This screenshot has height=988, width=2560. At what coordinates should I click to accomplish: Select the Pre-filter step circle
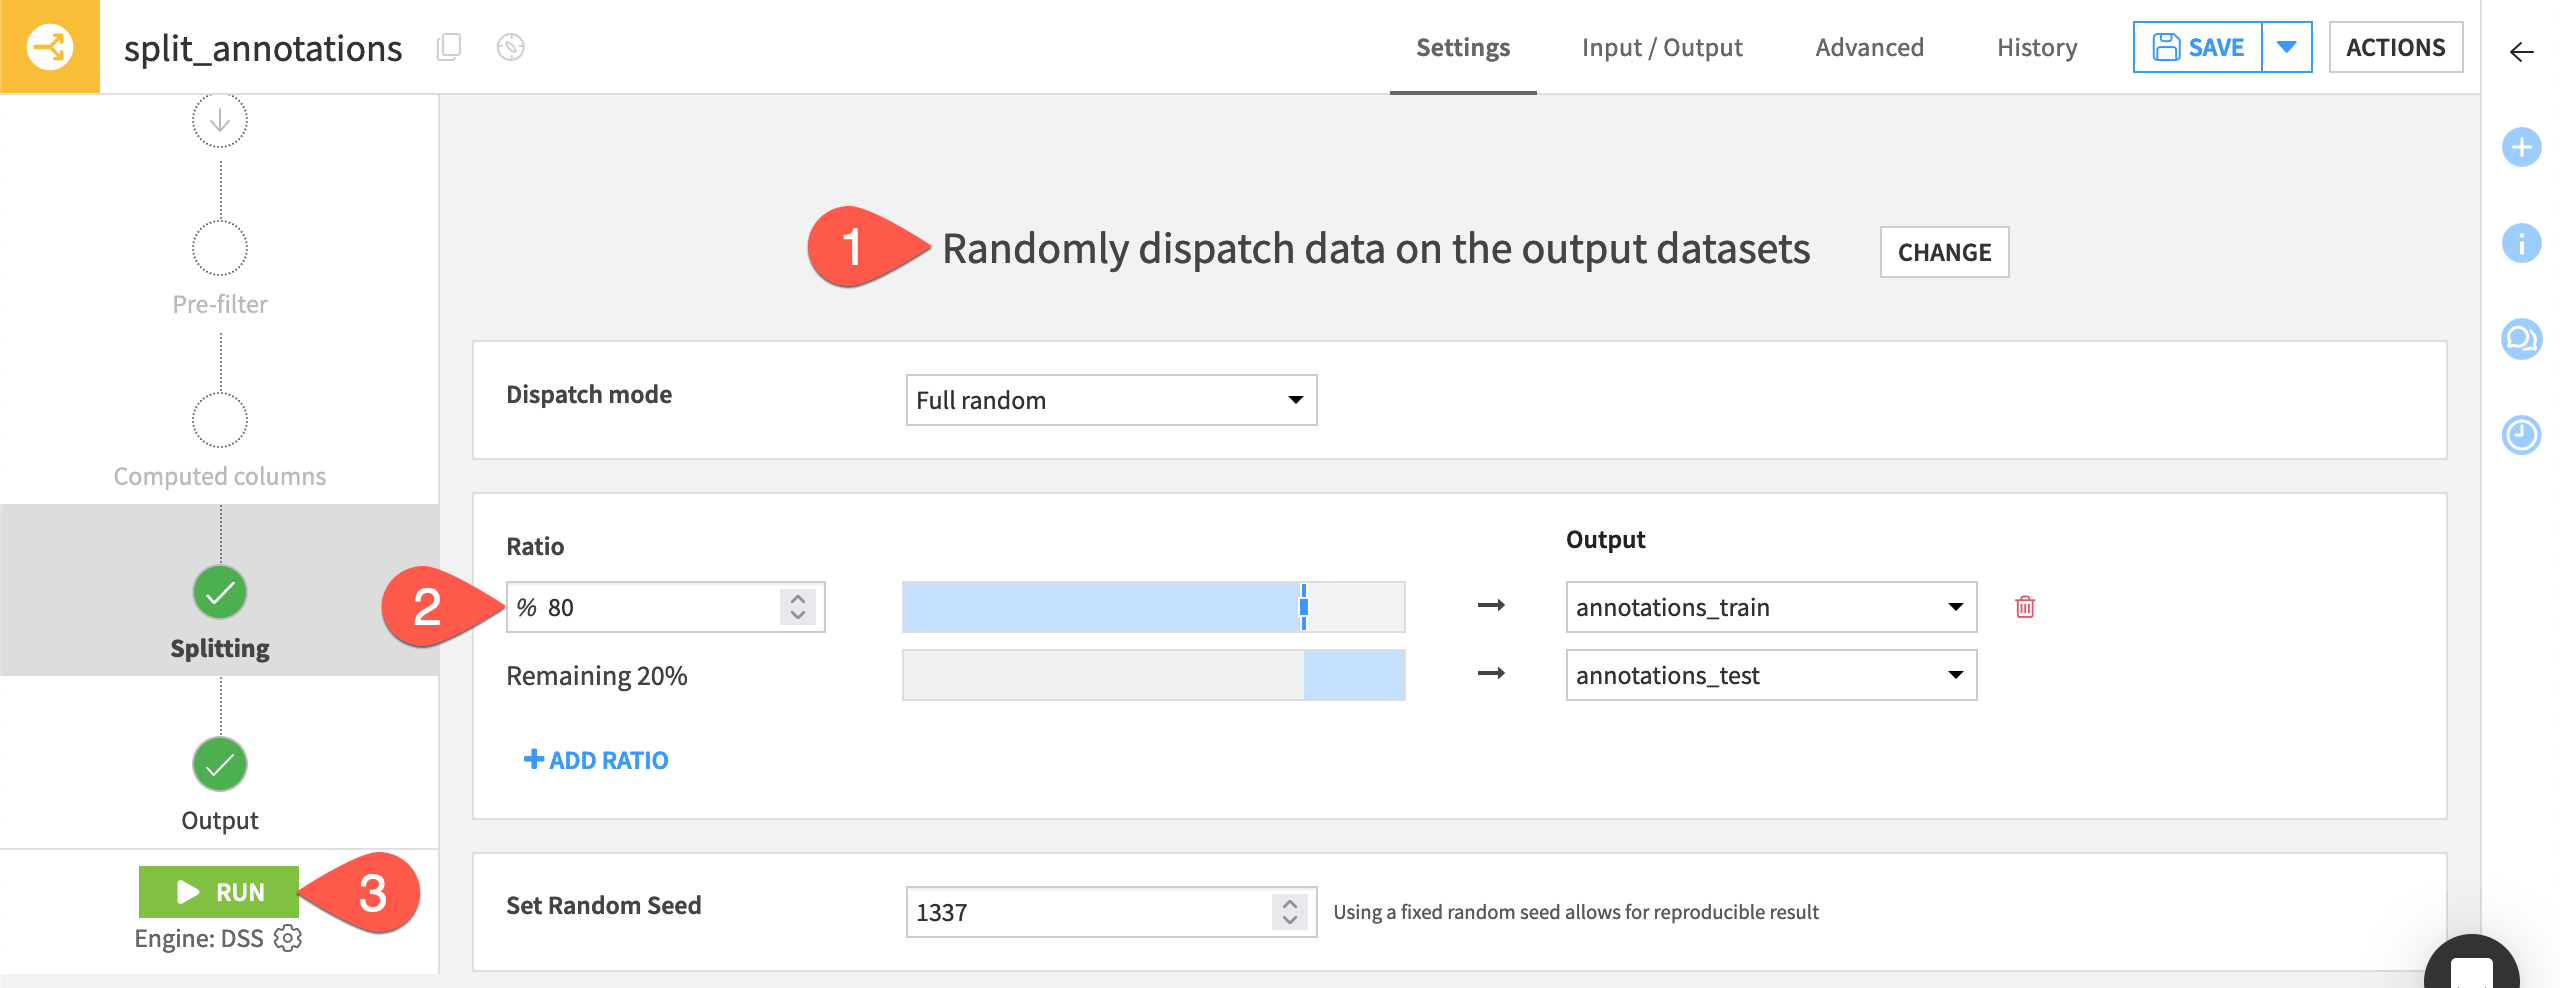(219, 247)
